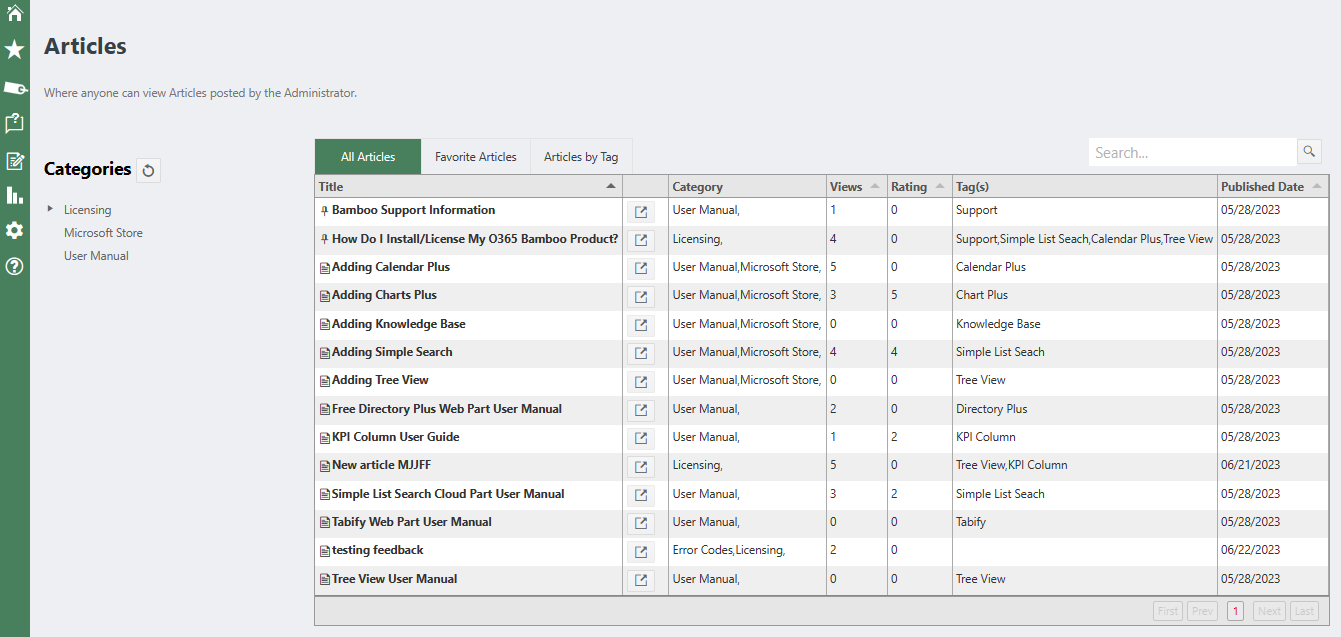Sort the table by Views column
Image resolution: width=1341 pixels, height=637 pixels.
click(x=846, y=187)
